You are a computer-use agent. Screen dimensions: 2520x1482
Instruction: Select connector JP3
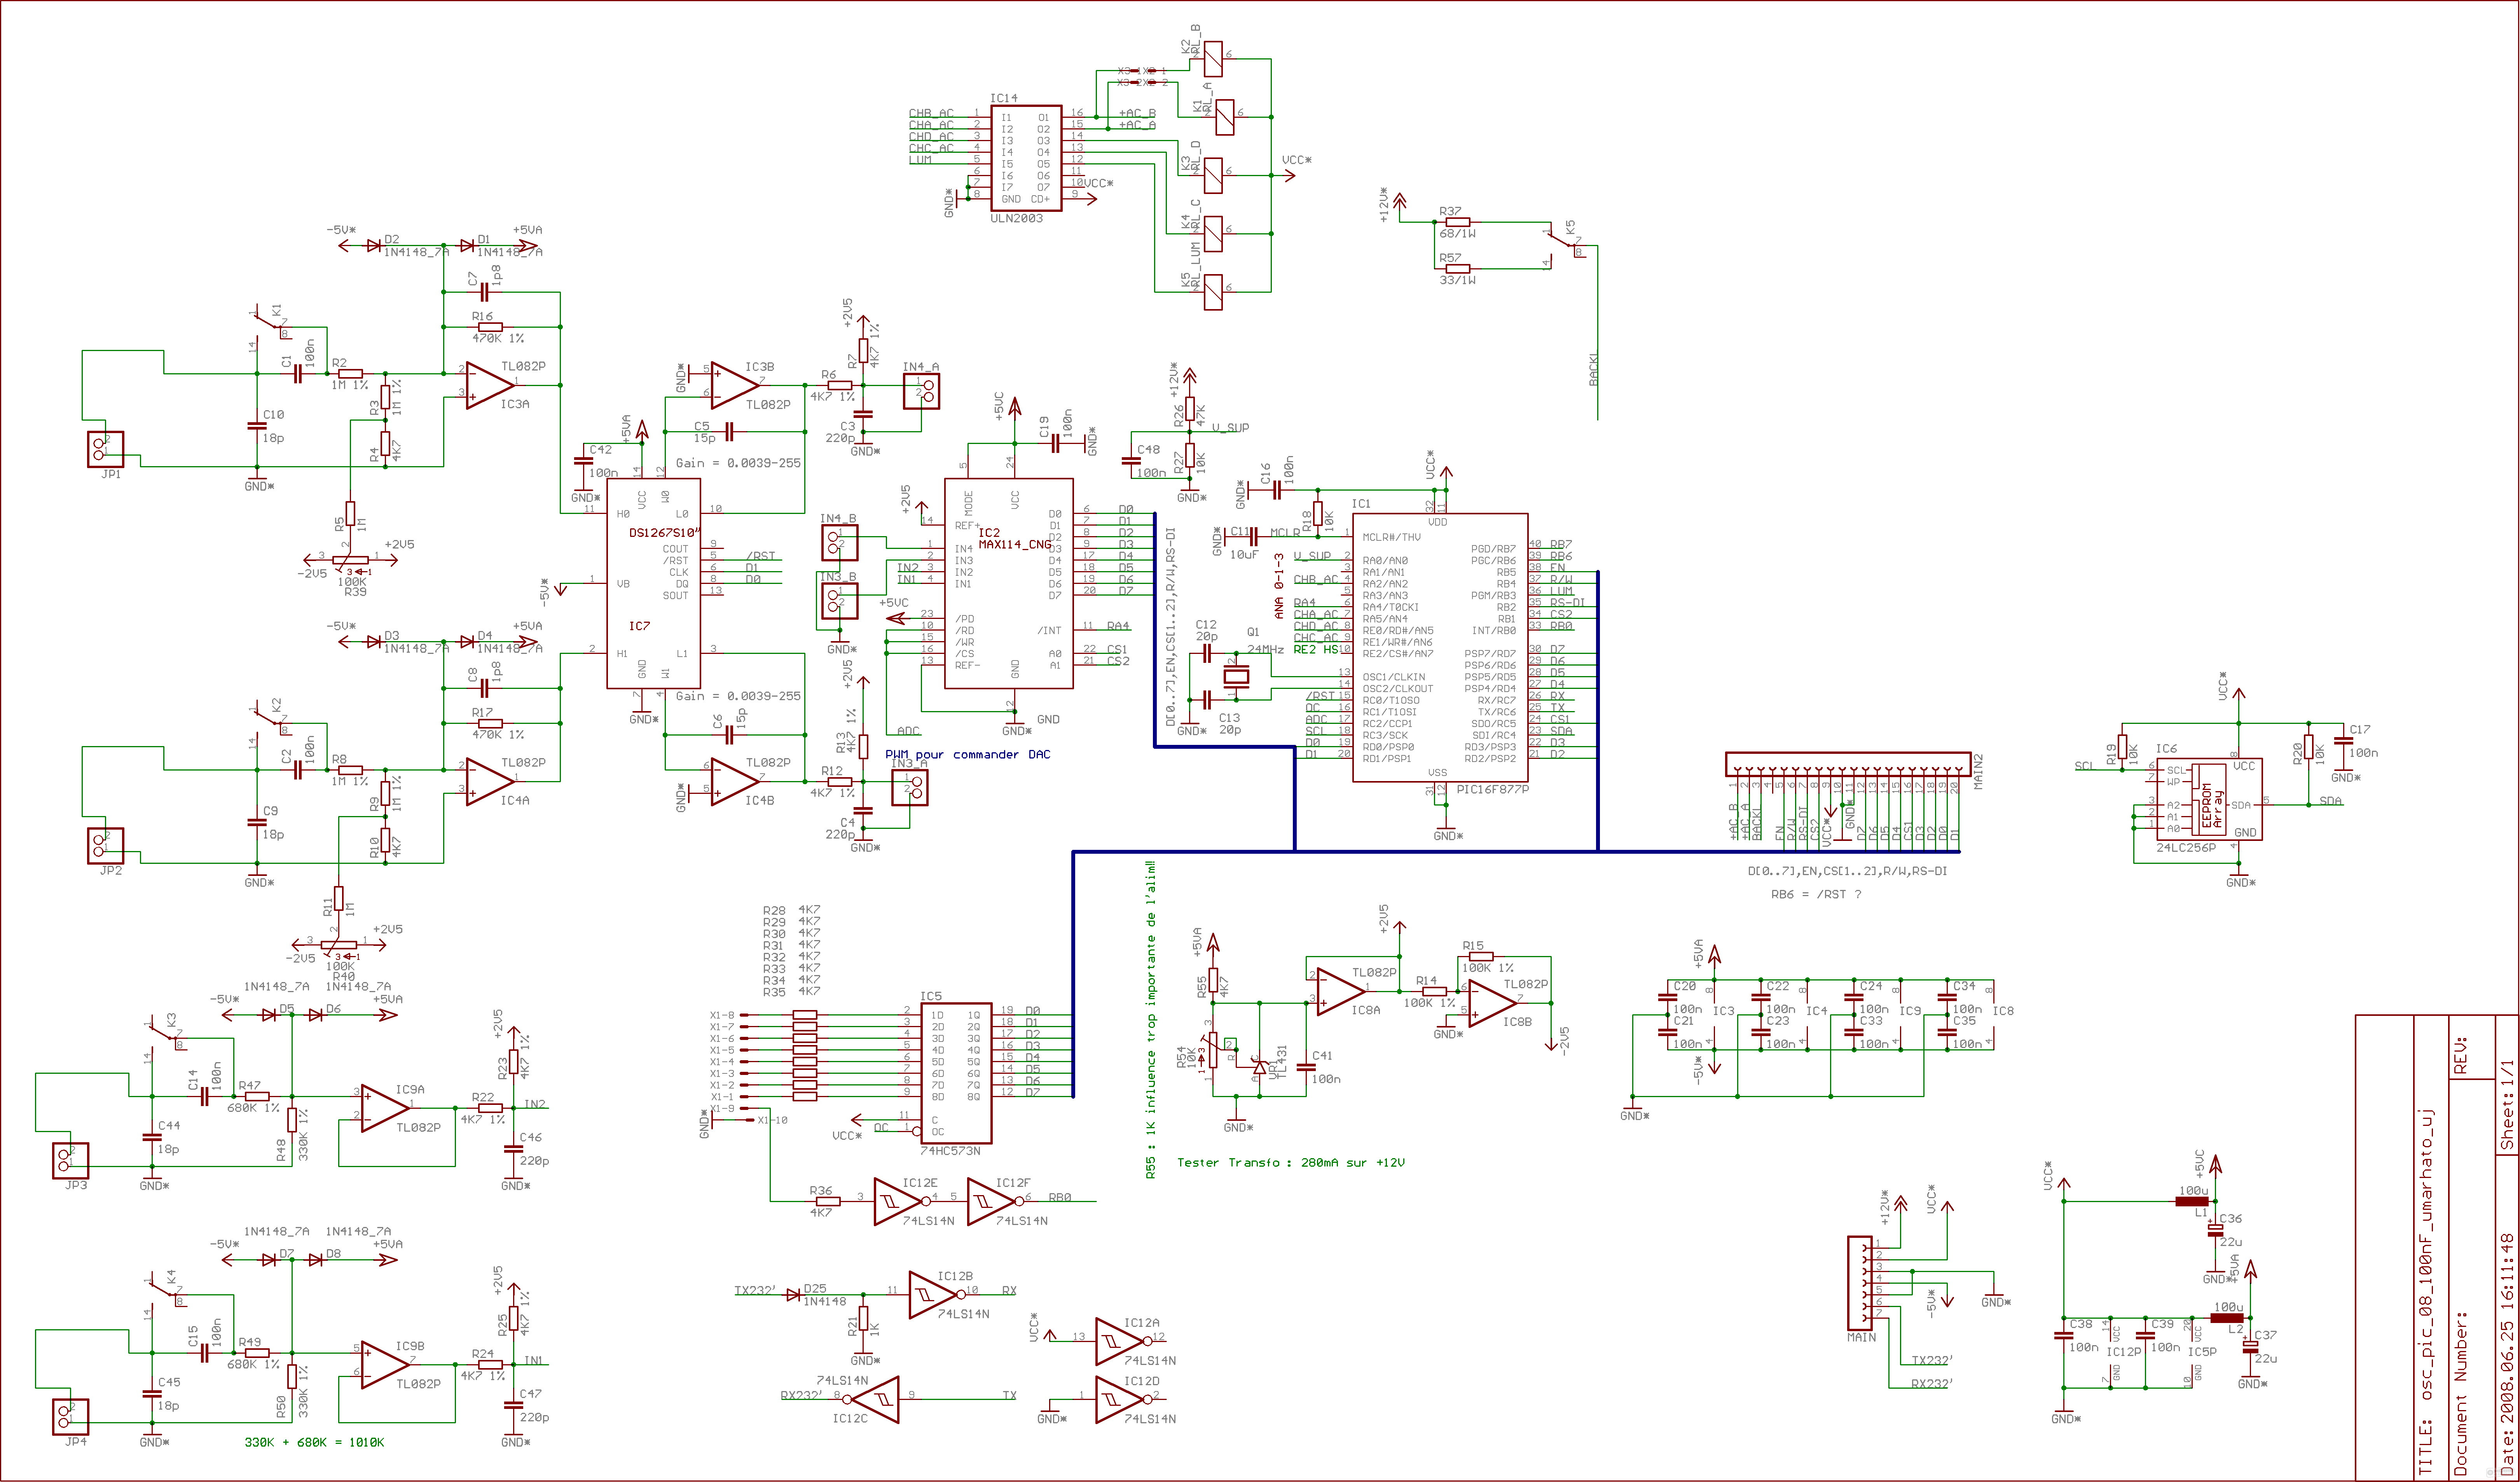pyautogui.click(x=70, y=1161)
